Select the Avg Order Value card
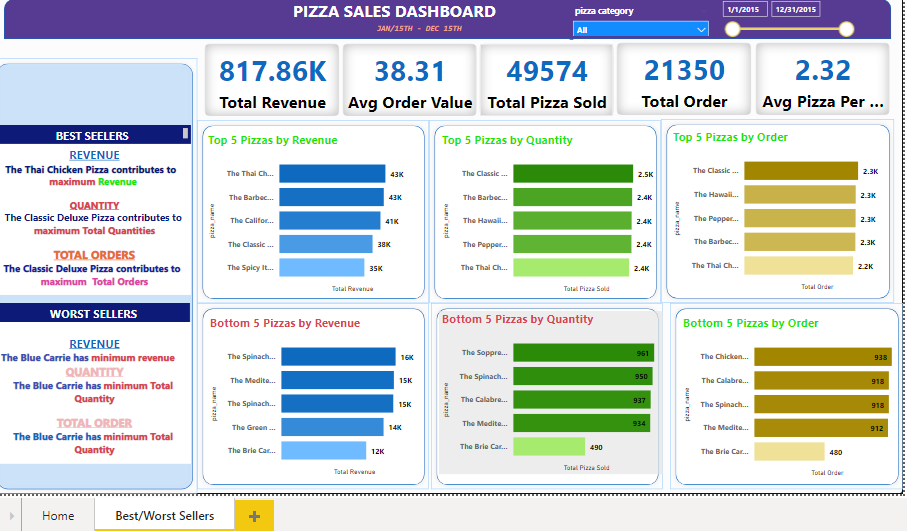Screen dimensions: 907x531 click(x=409, y=80)
